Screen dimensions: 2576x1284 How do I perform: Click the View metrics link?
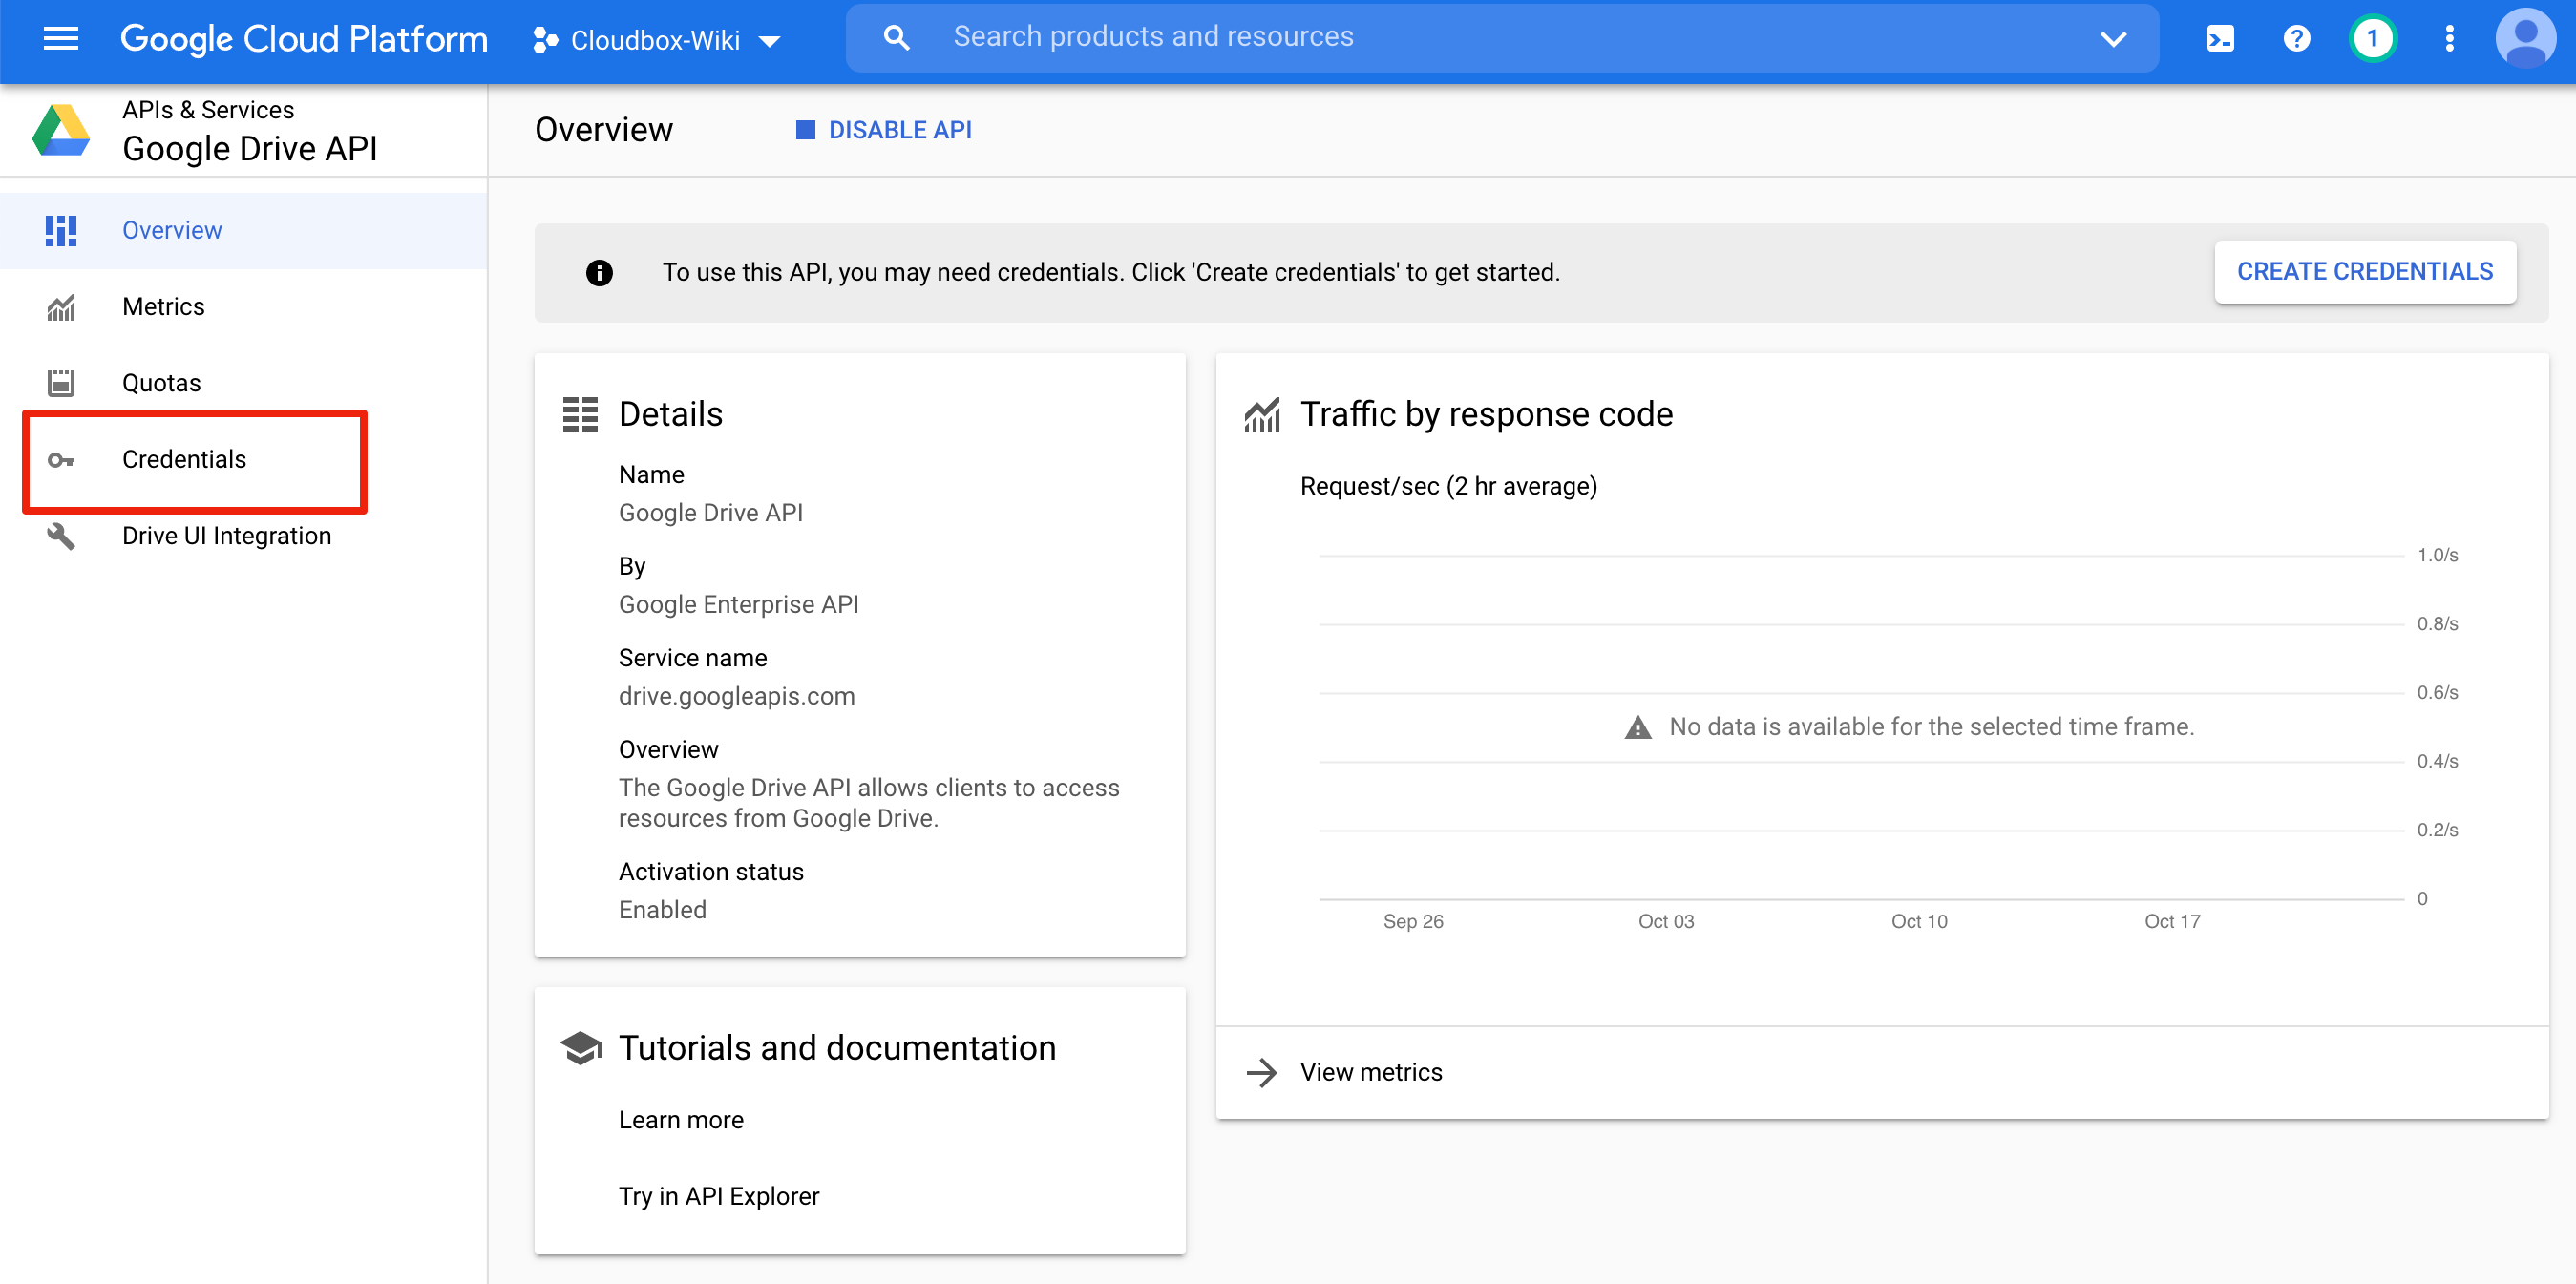pos(1371,1073)
